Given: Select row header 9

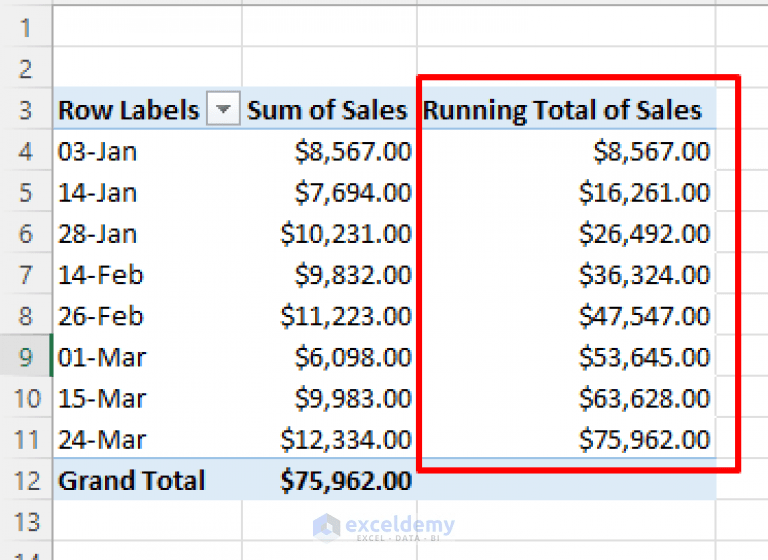Looking at the screenshot, I should pos(26,356).
